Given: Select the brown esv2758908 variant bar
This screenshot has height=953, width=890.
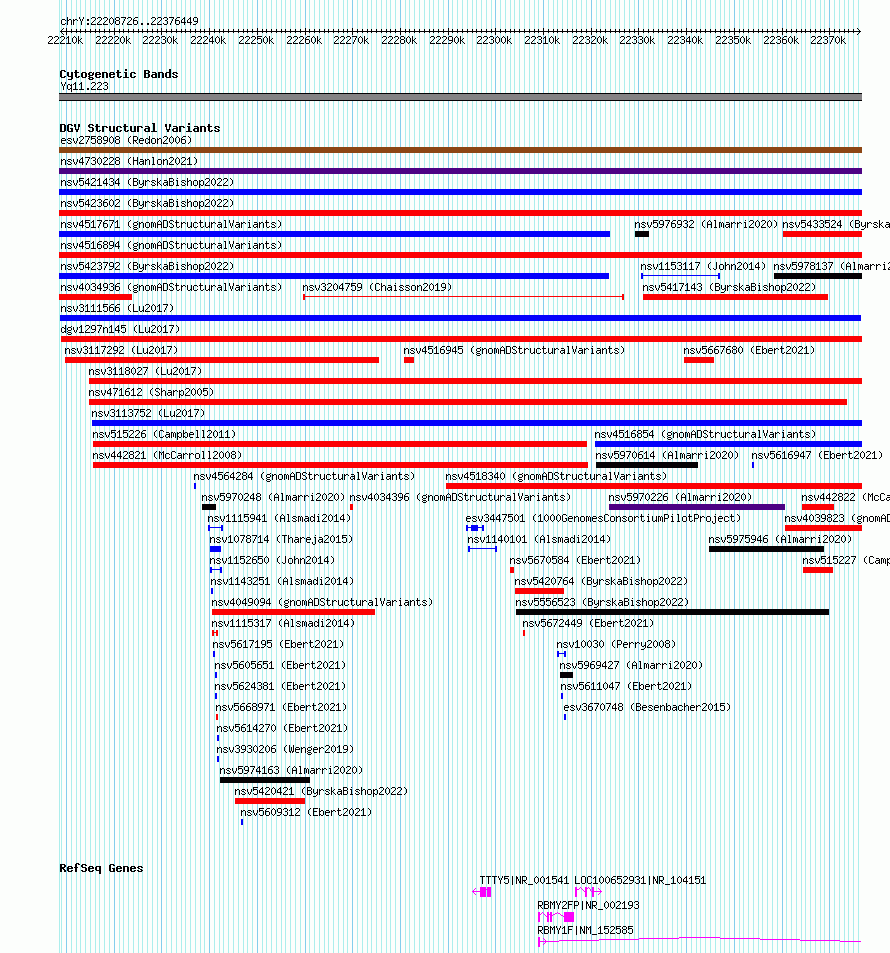Looking at the screenshot, I should (460, 150).
